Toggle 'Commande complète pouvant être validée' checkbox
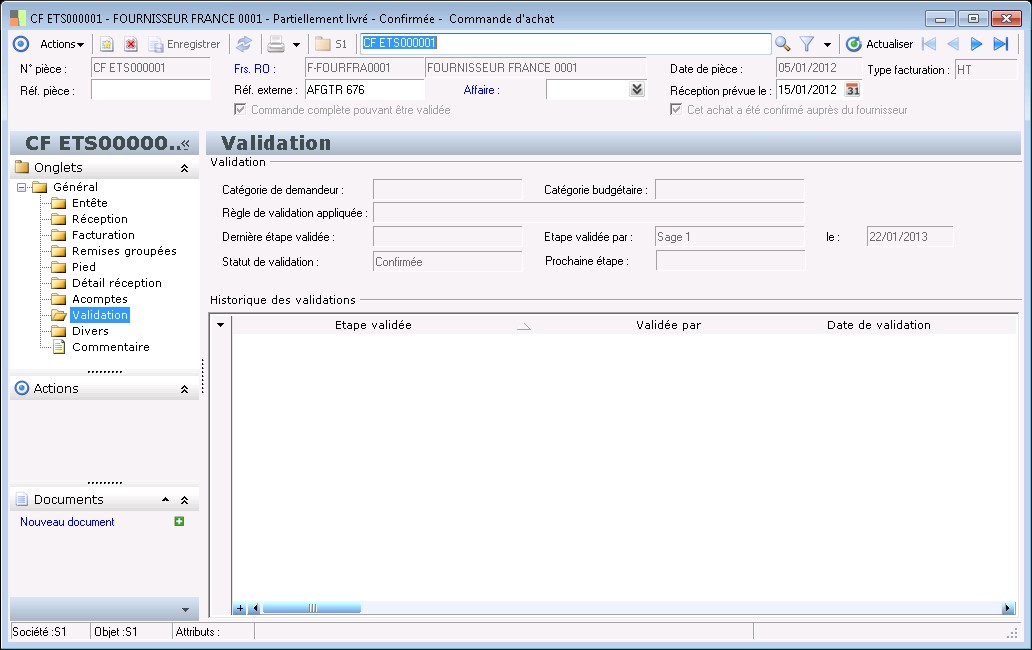Screen dimensions: 1032x650 241,109
